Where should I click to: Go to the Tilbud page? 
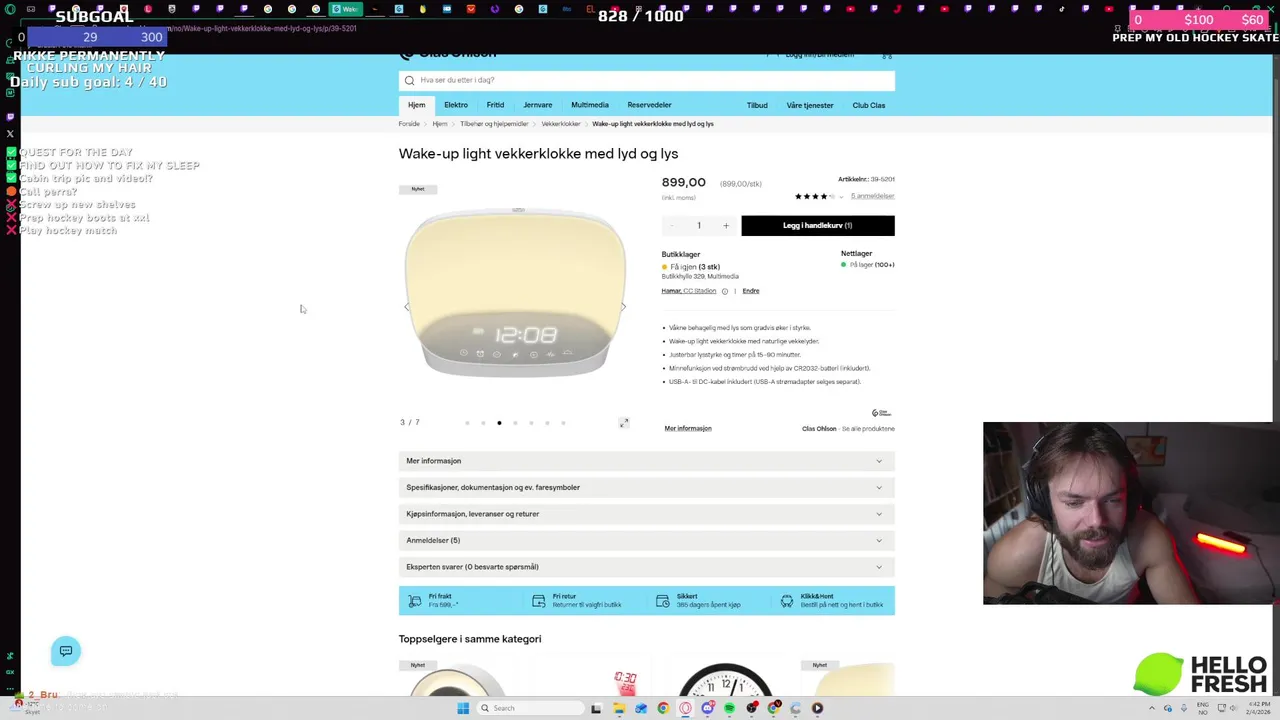[757, 105]
